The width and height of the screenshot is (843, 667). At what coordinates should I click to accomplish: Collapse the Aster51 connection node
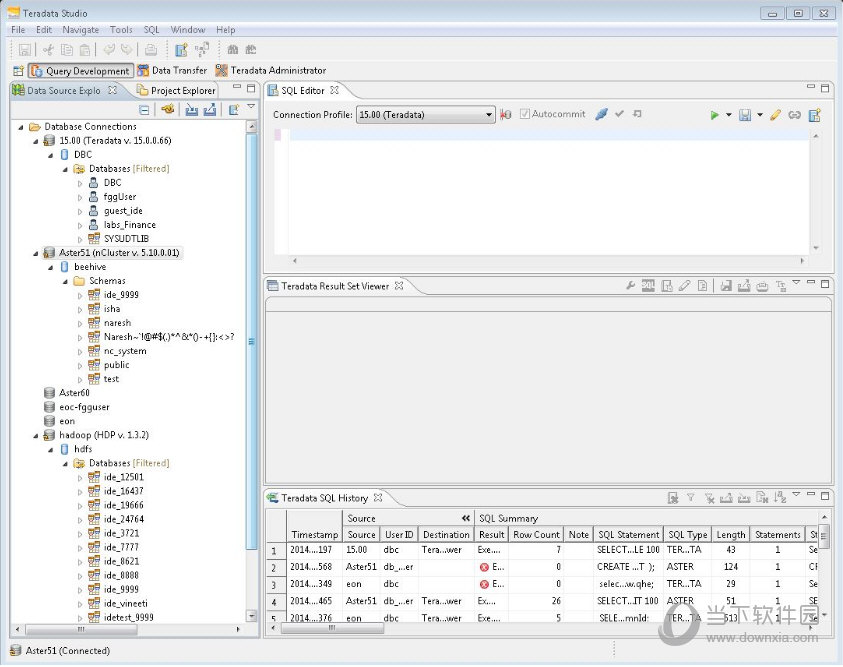pyautogui.click(x=36, y=253)
